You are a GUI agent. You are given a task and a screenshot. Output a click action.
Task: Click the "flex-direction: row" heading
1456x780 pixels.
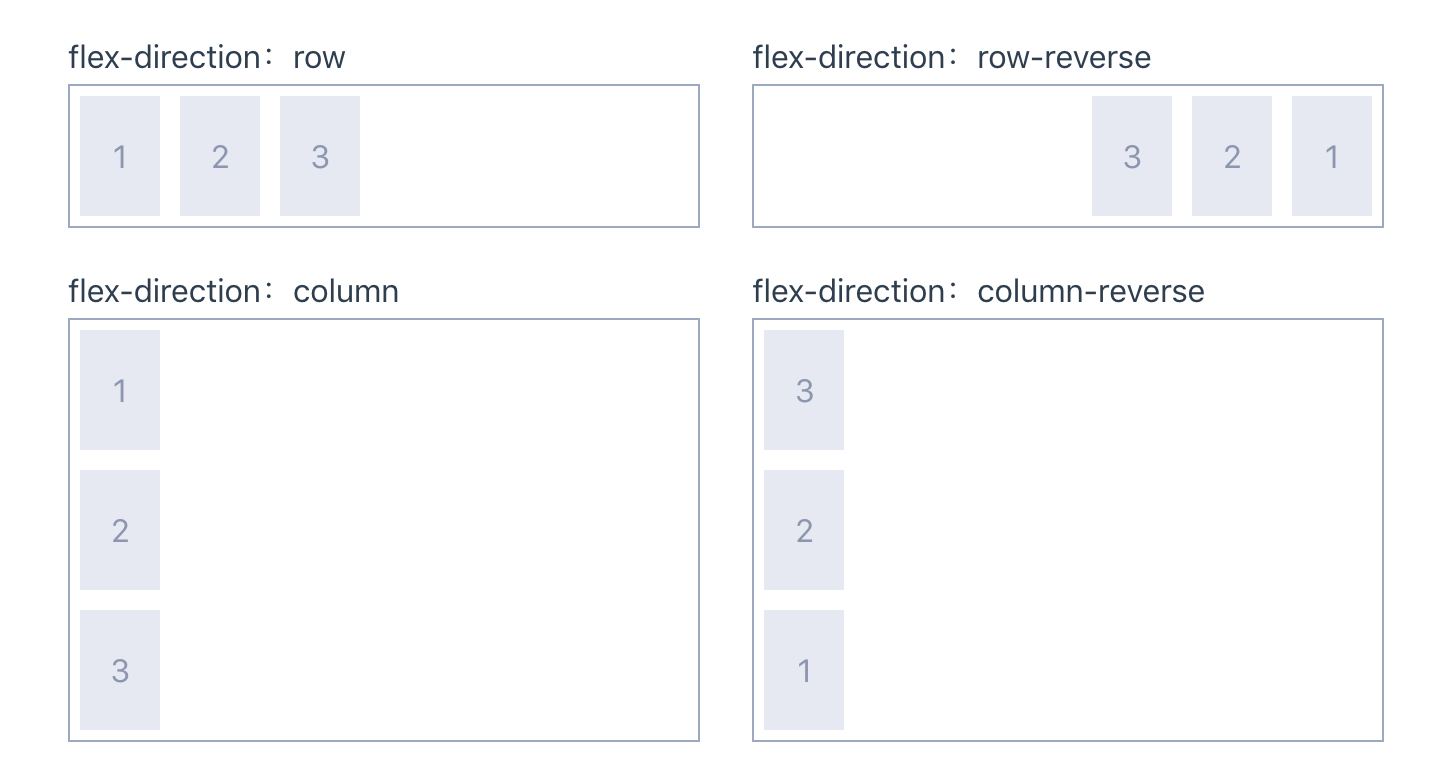207,57
